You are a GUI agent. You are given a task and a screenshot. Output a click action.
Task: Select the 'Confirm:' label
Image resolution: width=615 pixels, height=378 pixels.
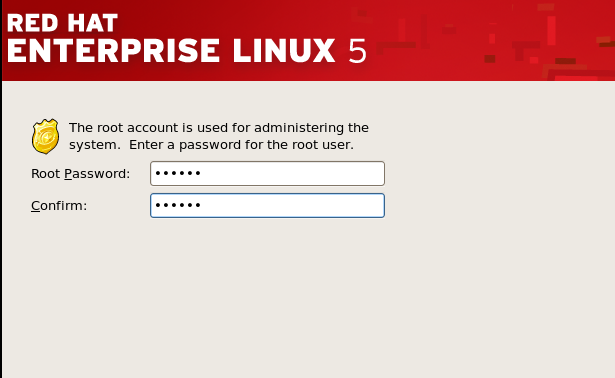[x=59, y=205]
